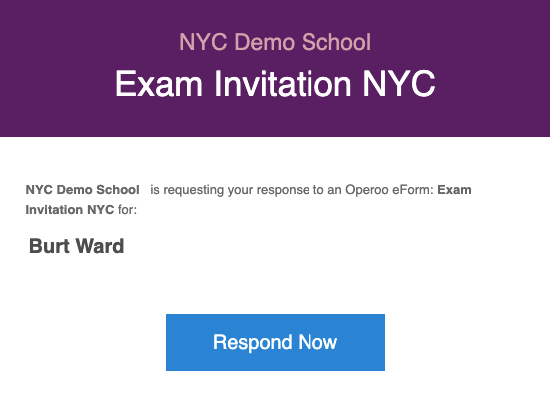Click 'School' in the pink header line
Image resolution: width=550 pixels, height=418 pixels.
click(x=336, y=42)
